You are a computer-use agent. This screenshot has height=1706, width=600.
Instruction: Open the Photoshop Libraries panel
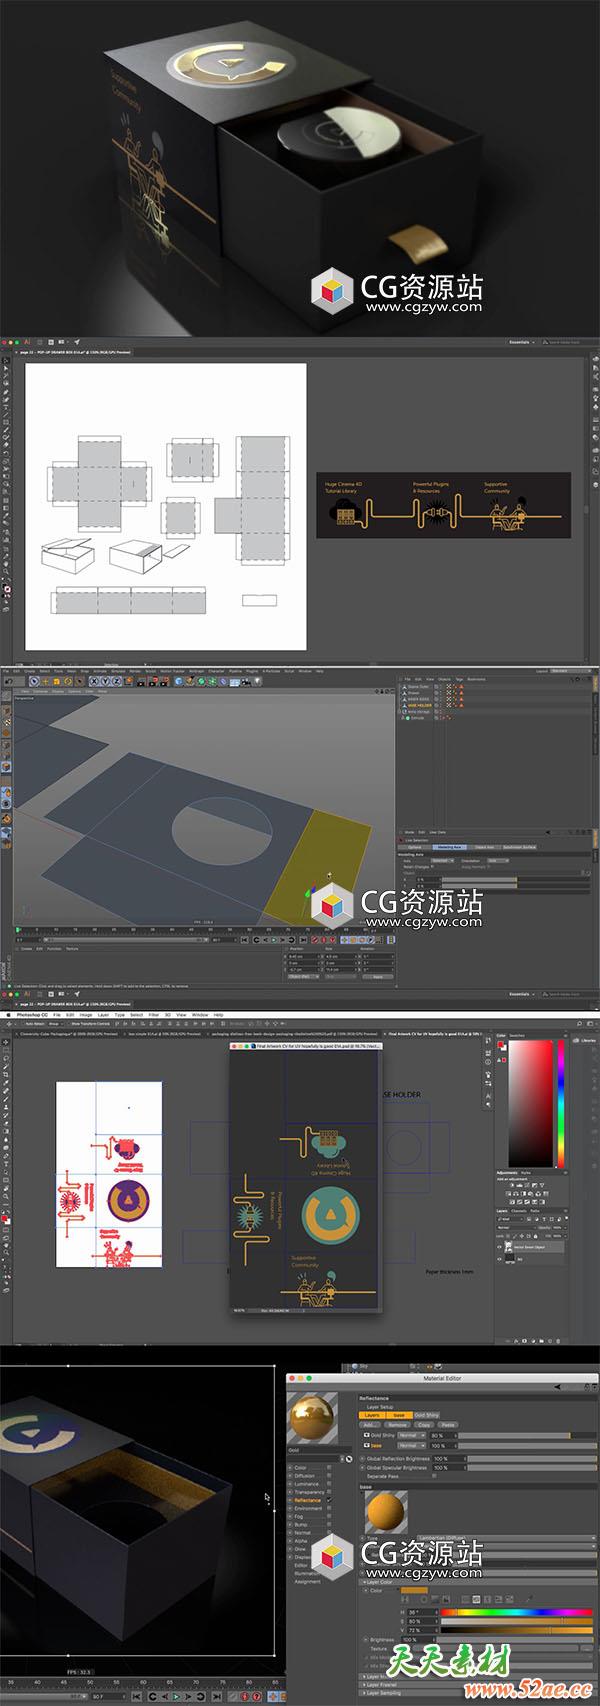coord(586,1040)
